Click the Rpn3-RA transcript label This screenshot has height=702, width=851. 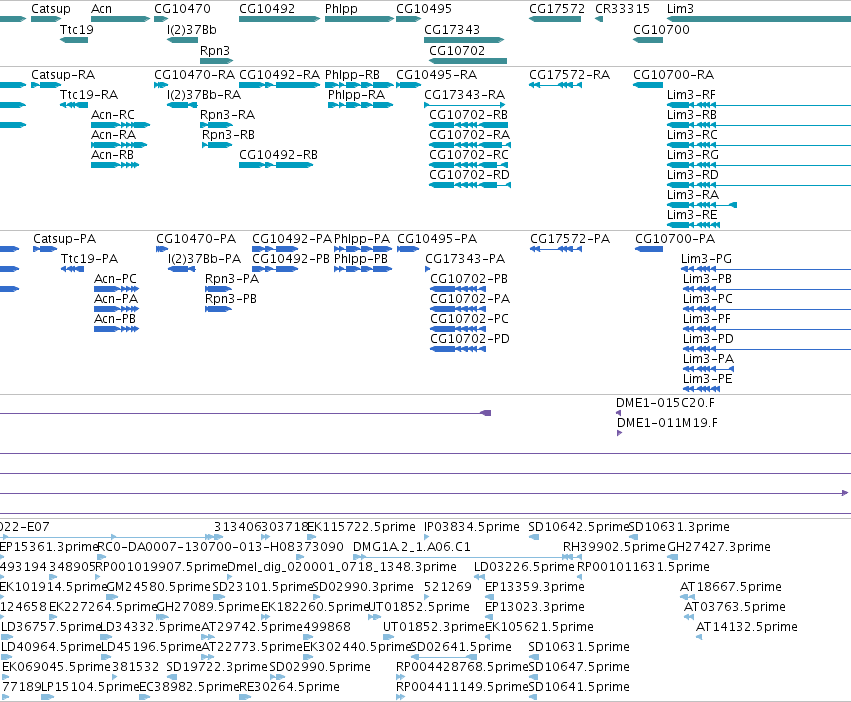(227, 115)
